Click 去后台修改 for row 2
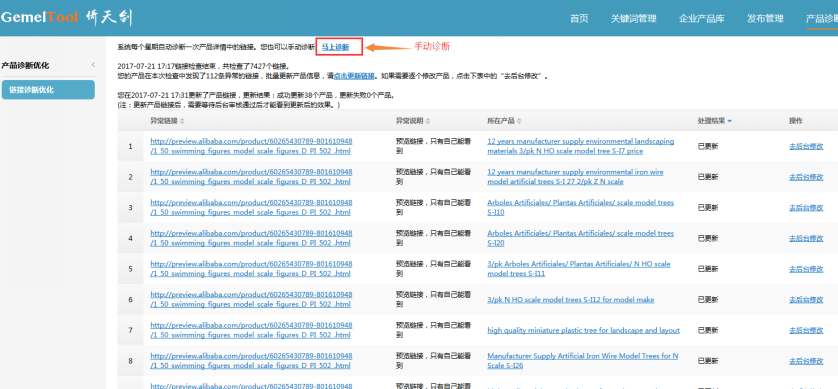Screen dimensions: 838x389 click(806, 177)
